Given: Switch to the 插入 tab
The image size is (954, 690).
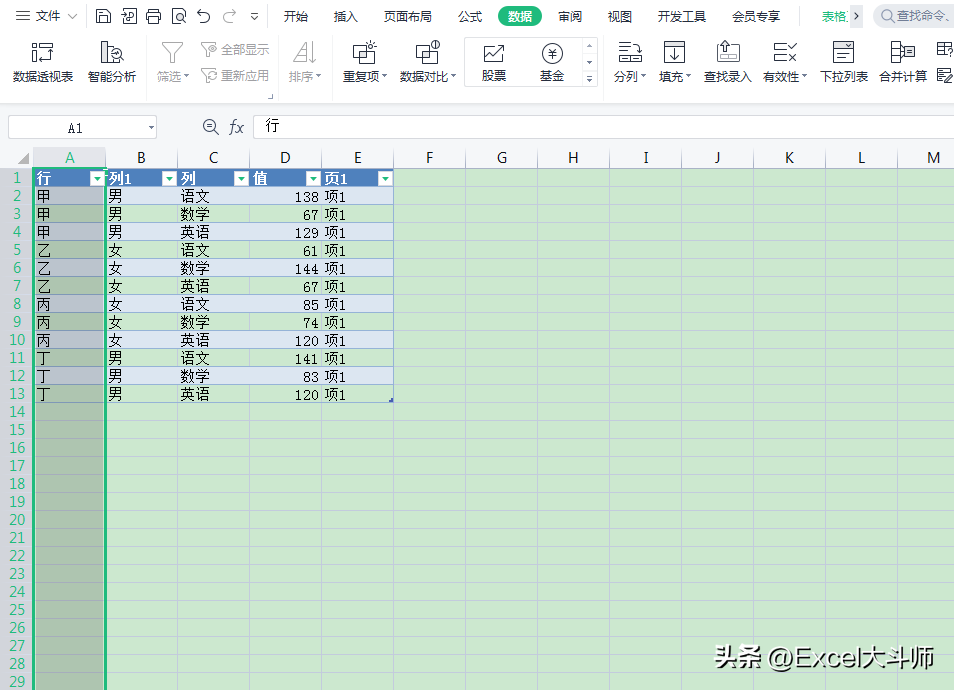Looking at the screenshot, I should click(346, 16).
